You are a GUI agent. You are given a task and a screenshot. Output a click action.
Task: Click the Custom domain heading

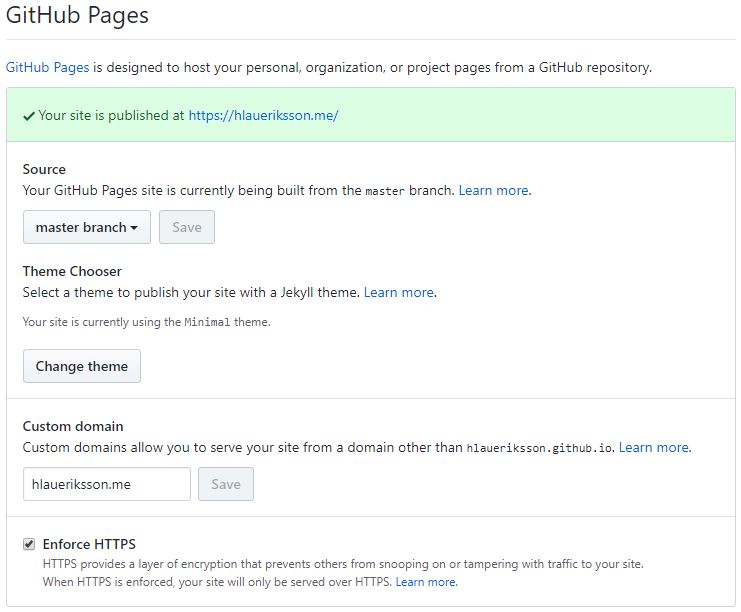73,427
